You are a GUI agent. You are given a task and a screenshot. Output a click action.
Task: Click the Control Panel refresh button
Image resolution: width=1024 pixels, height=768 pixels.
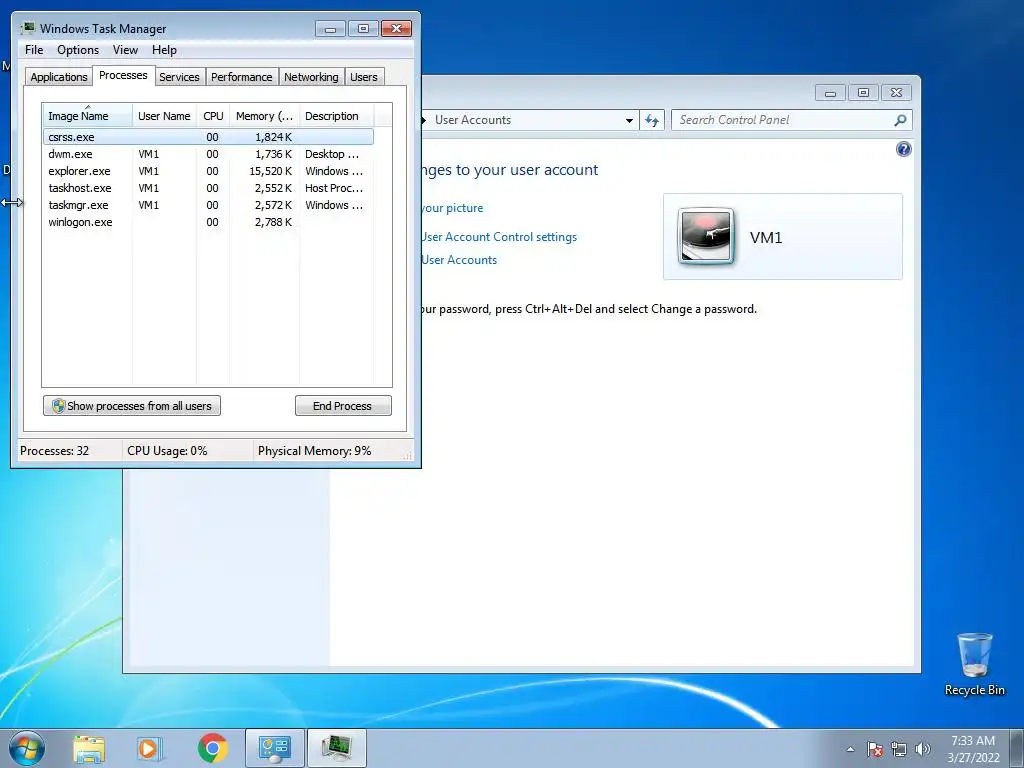pyautogui.click(x=652, y=120)
